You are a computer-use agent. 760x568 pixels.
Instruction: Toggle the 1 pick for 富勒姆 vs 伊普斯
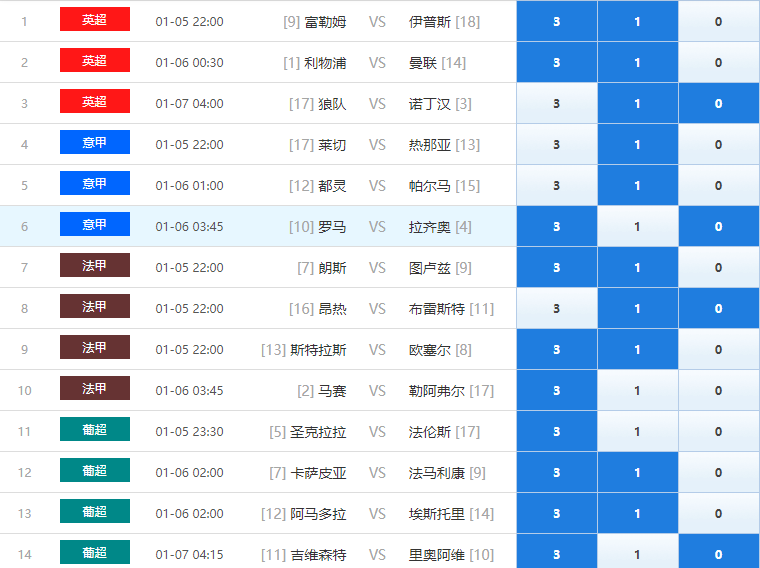(x=638, y=21)
